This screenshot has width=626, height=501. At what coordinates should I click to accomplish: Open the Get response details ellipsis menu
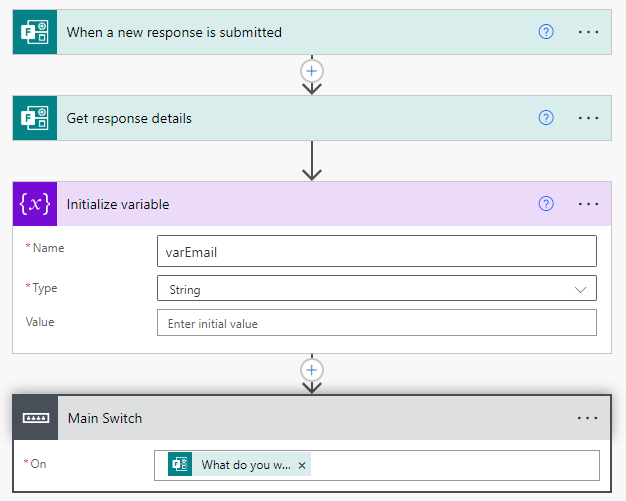tap(588, 118)
